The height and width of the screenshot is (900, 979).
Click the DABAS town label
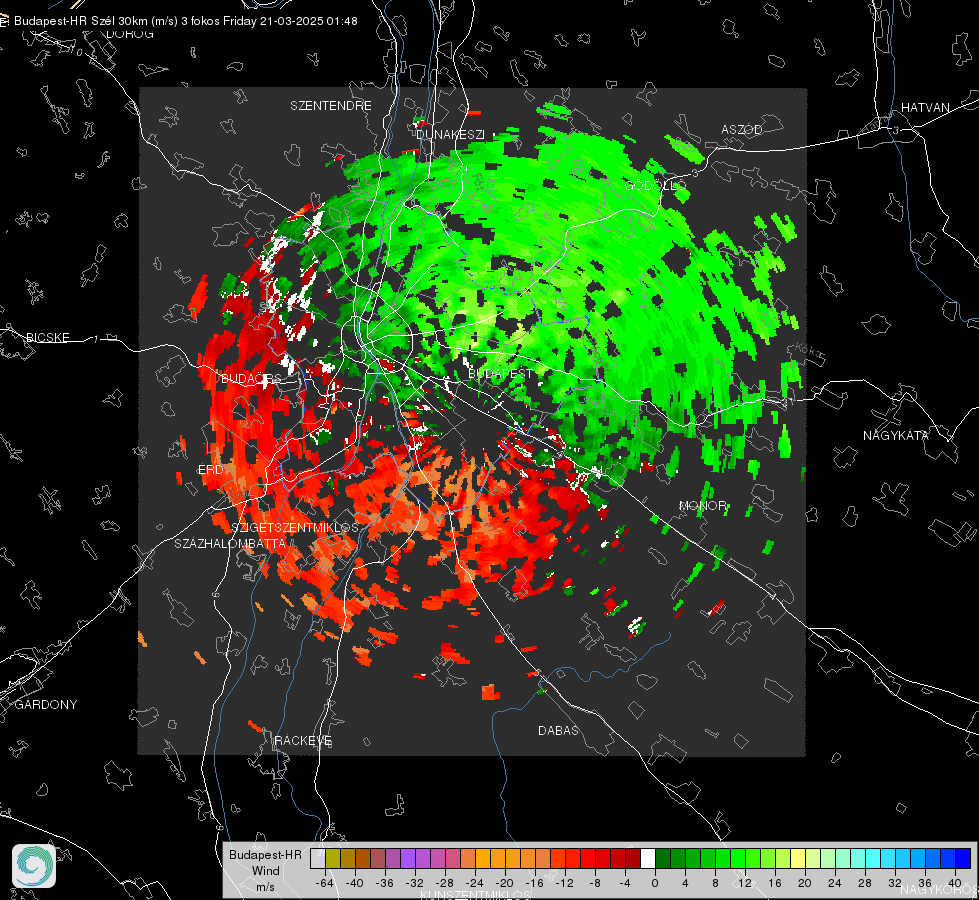coord(558,730)
